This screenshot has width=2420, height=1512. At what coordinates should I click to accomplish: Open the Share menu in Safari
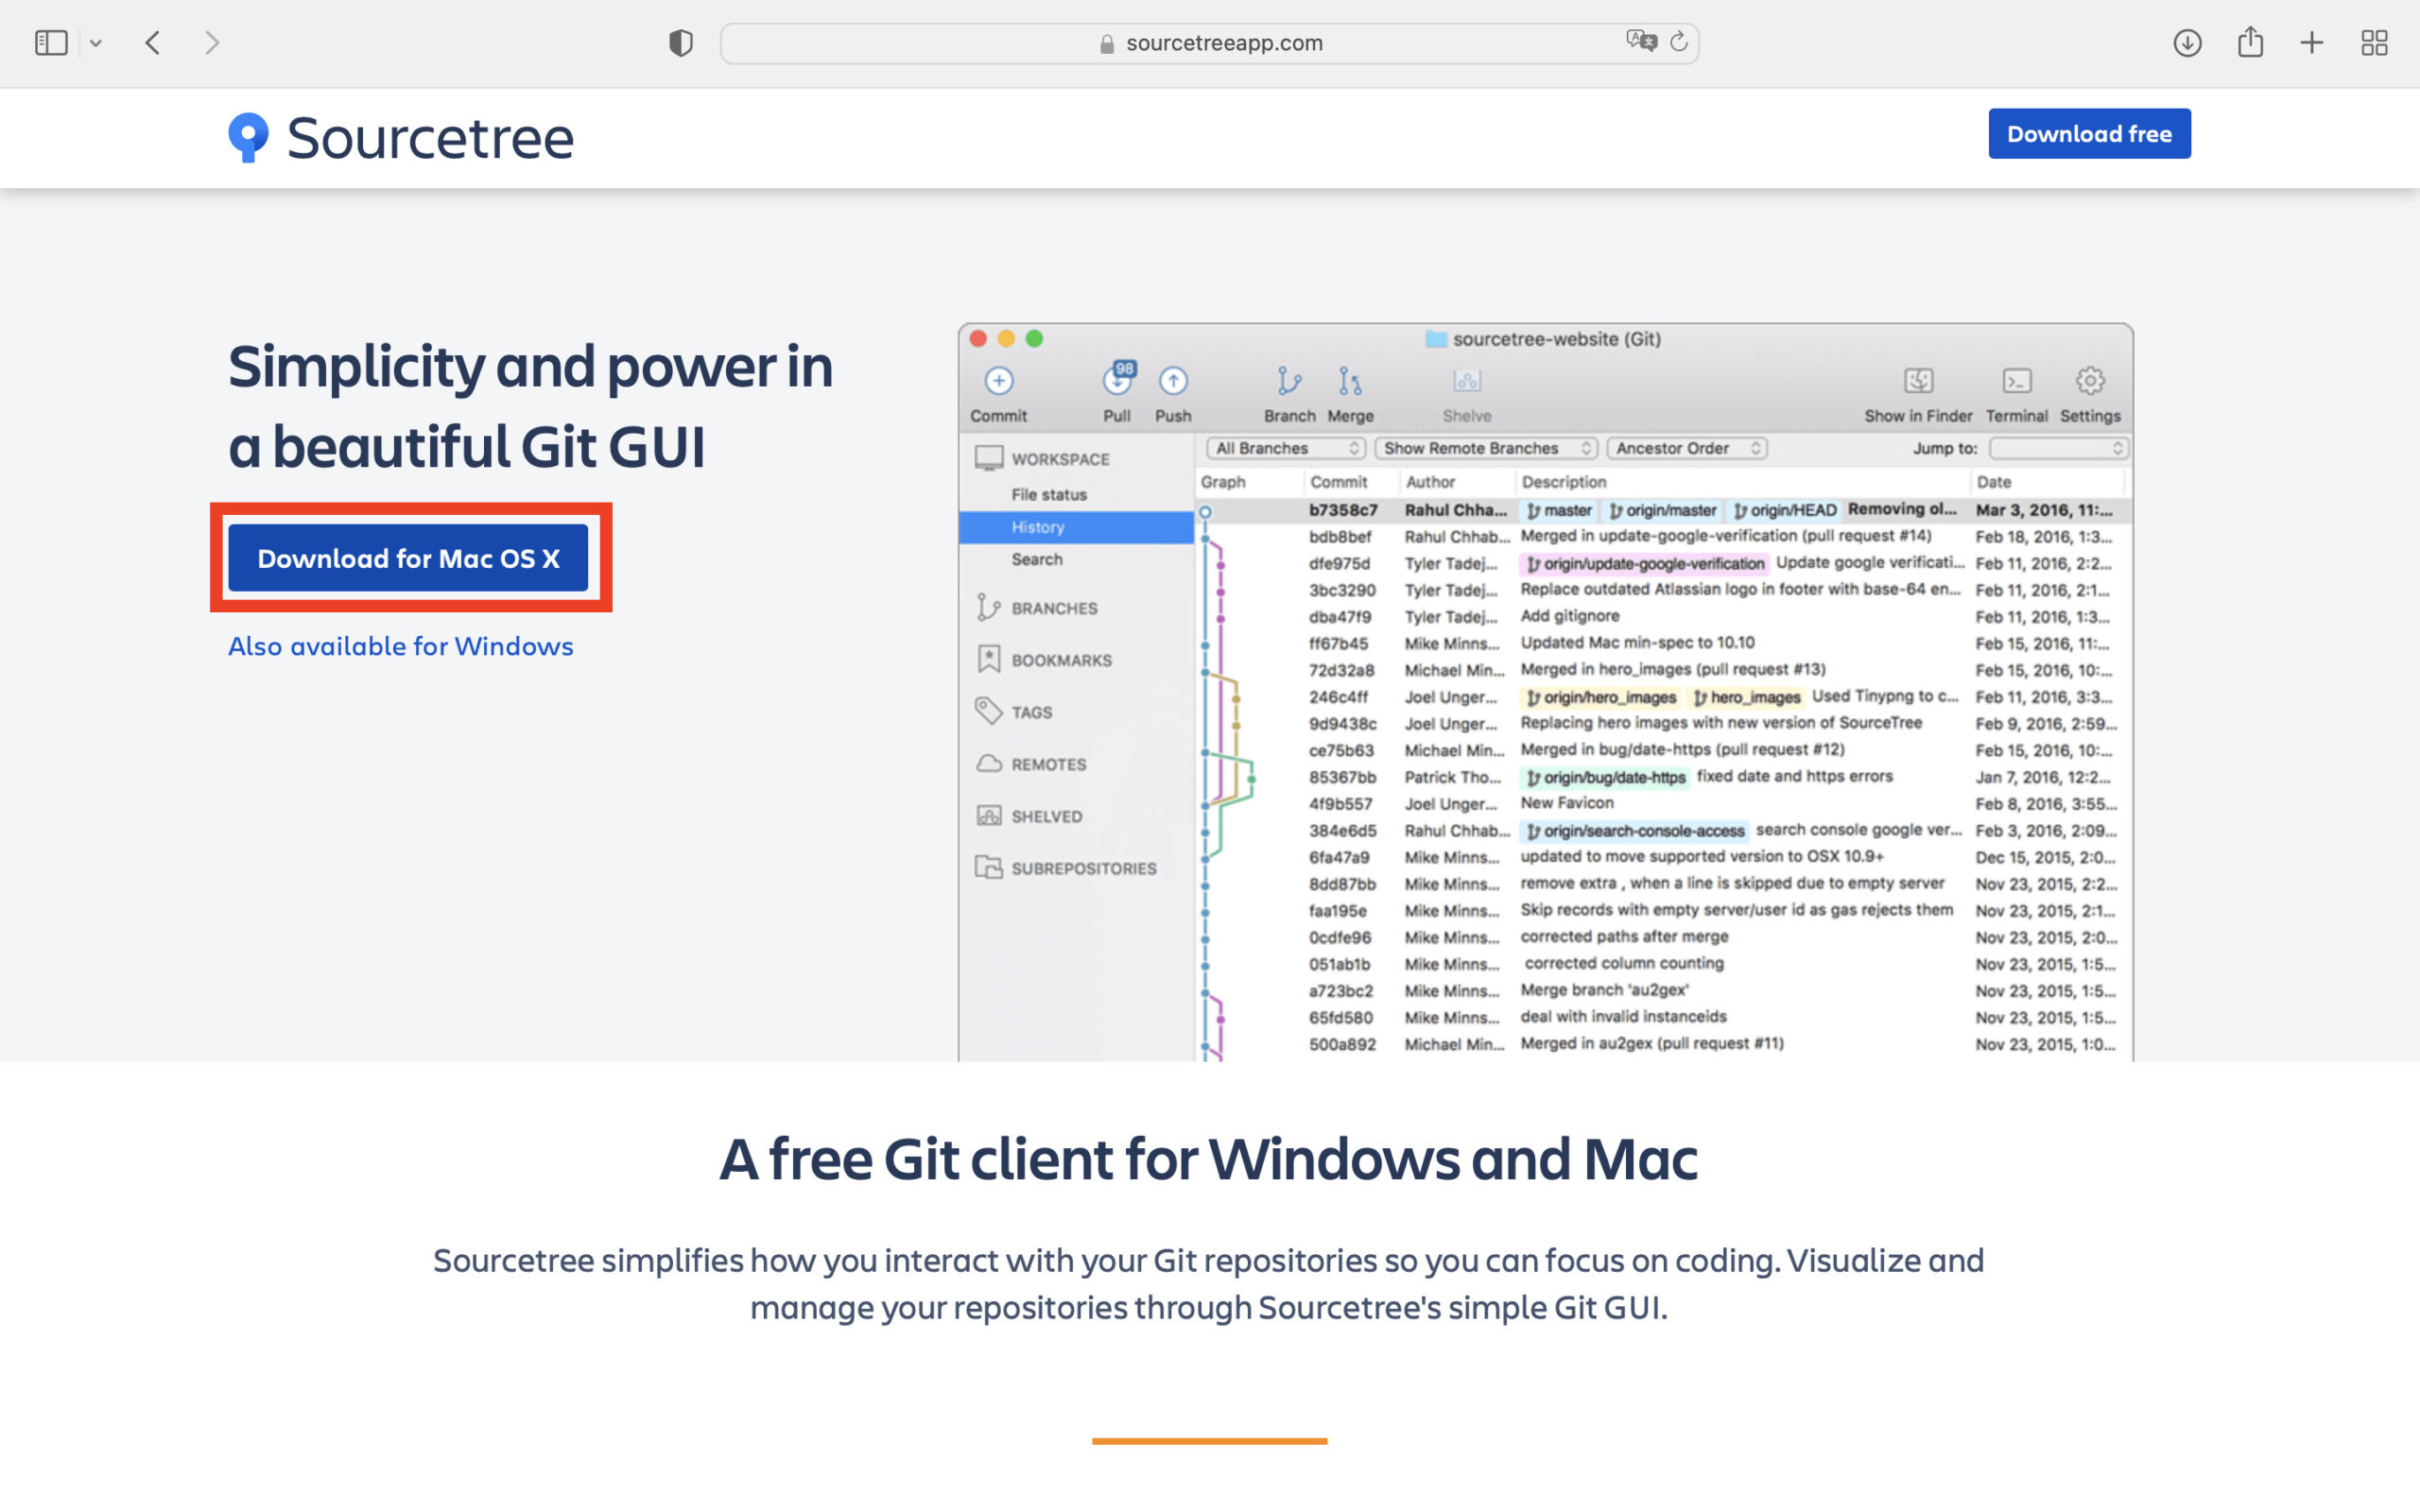(x=2250, y=42)
